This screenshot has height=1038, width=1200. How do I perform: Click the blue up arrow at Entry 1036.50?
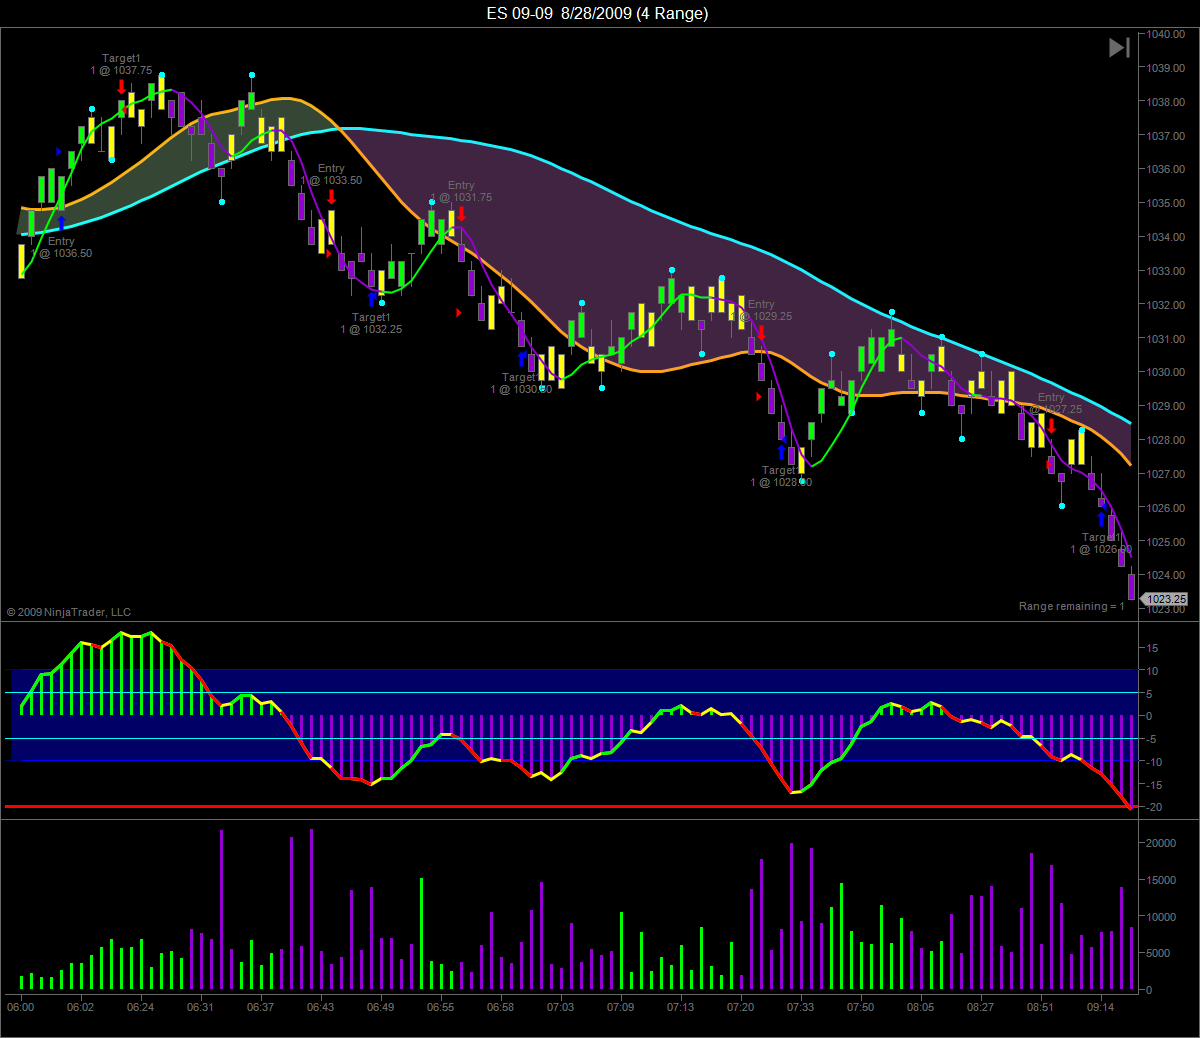pyautogui.click(x=61, y=223)
